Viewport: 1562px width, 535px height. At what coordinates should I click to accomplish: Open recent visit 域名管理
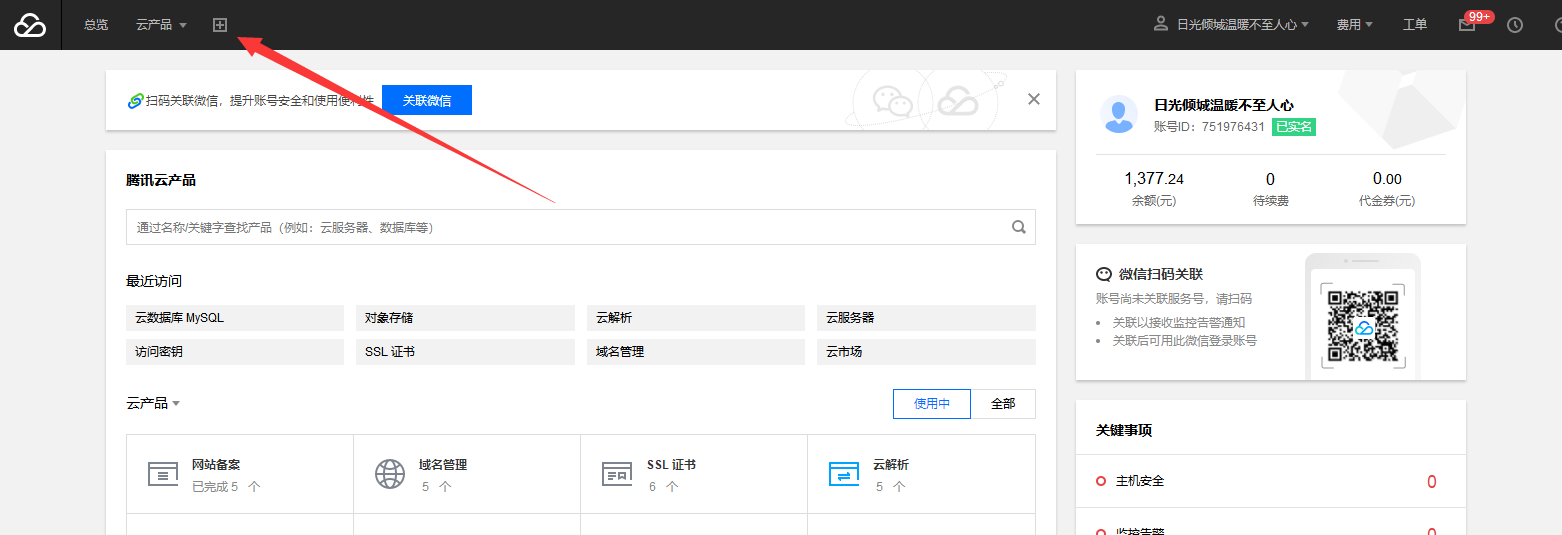696,352
